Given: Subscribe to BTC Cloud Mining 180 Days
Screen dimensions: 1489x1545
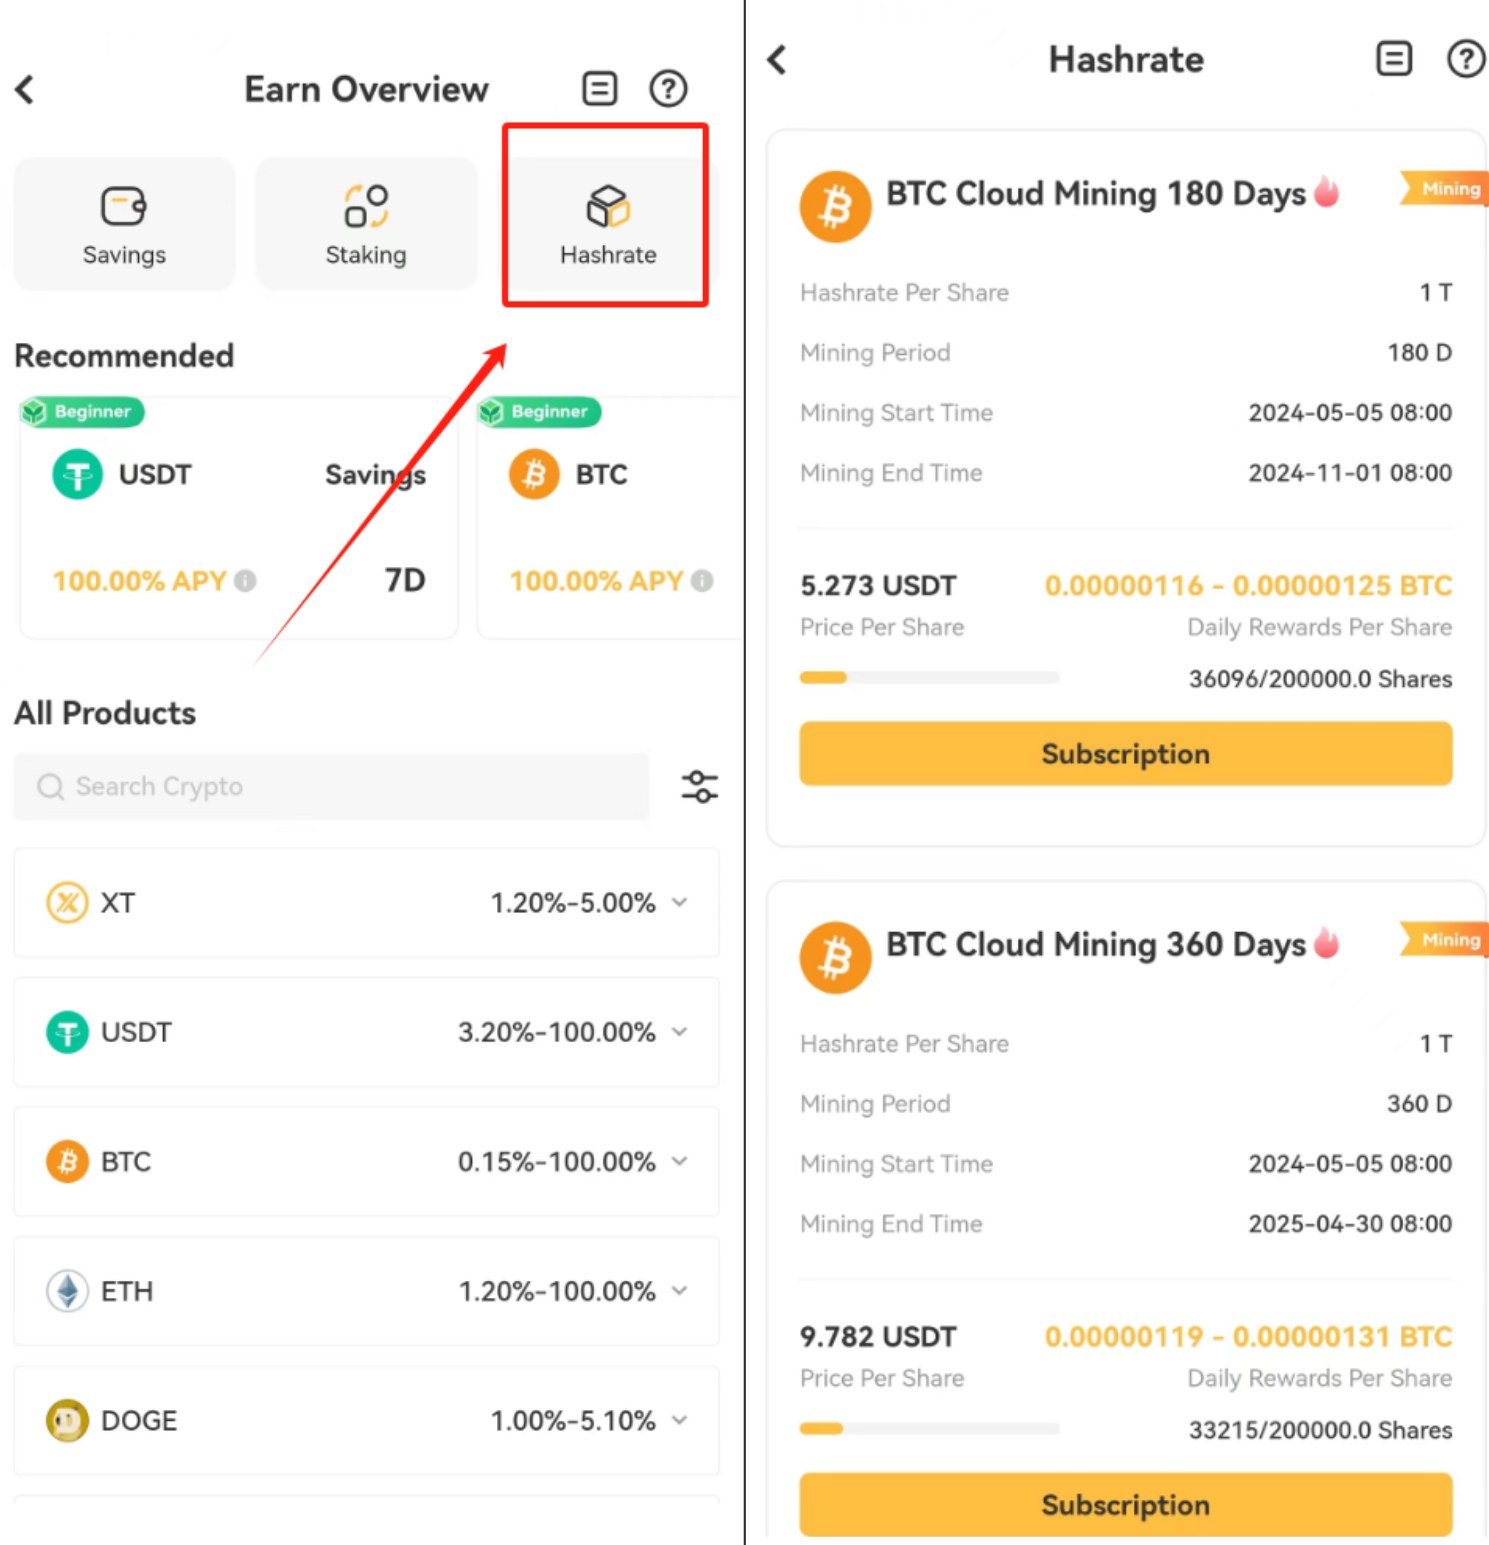Looking at the screenshot, I should click(x=1125, y=754).
